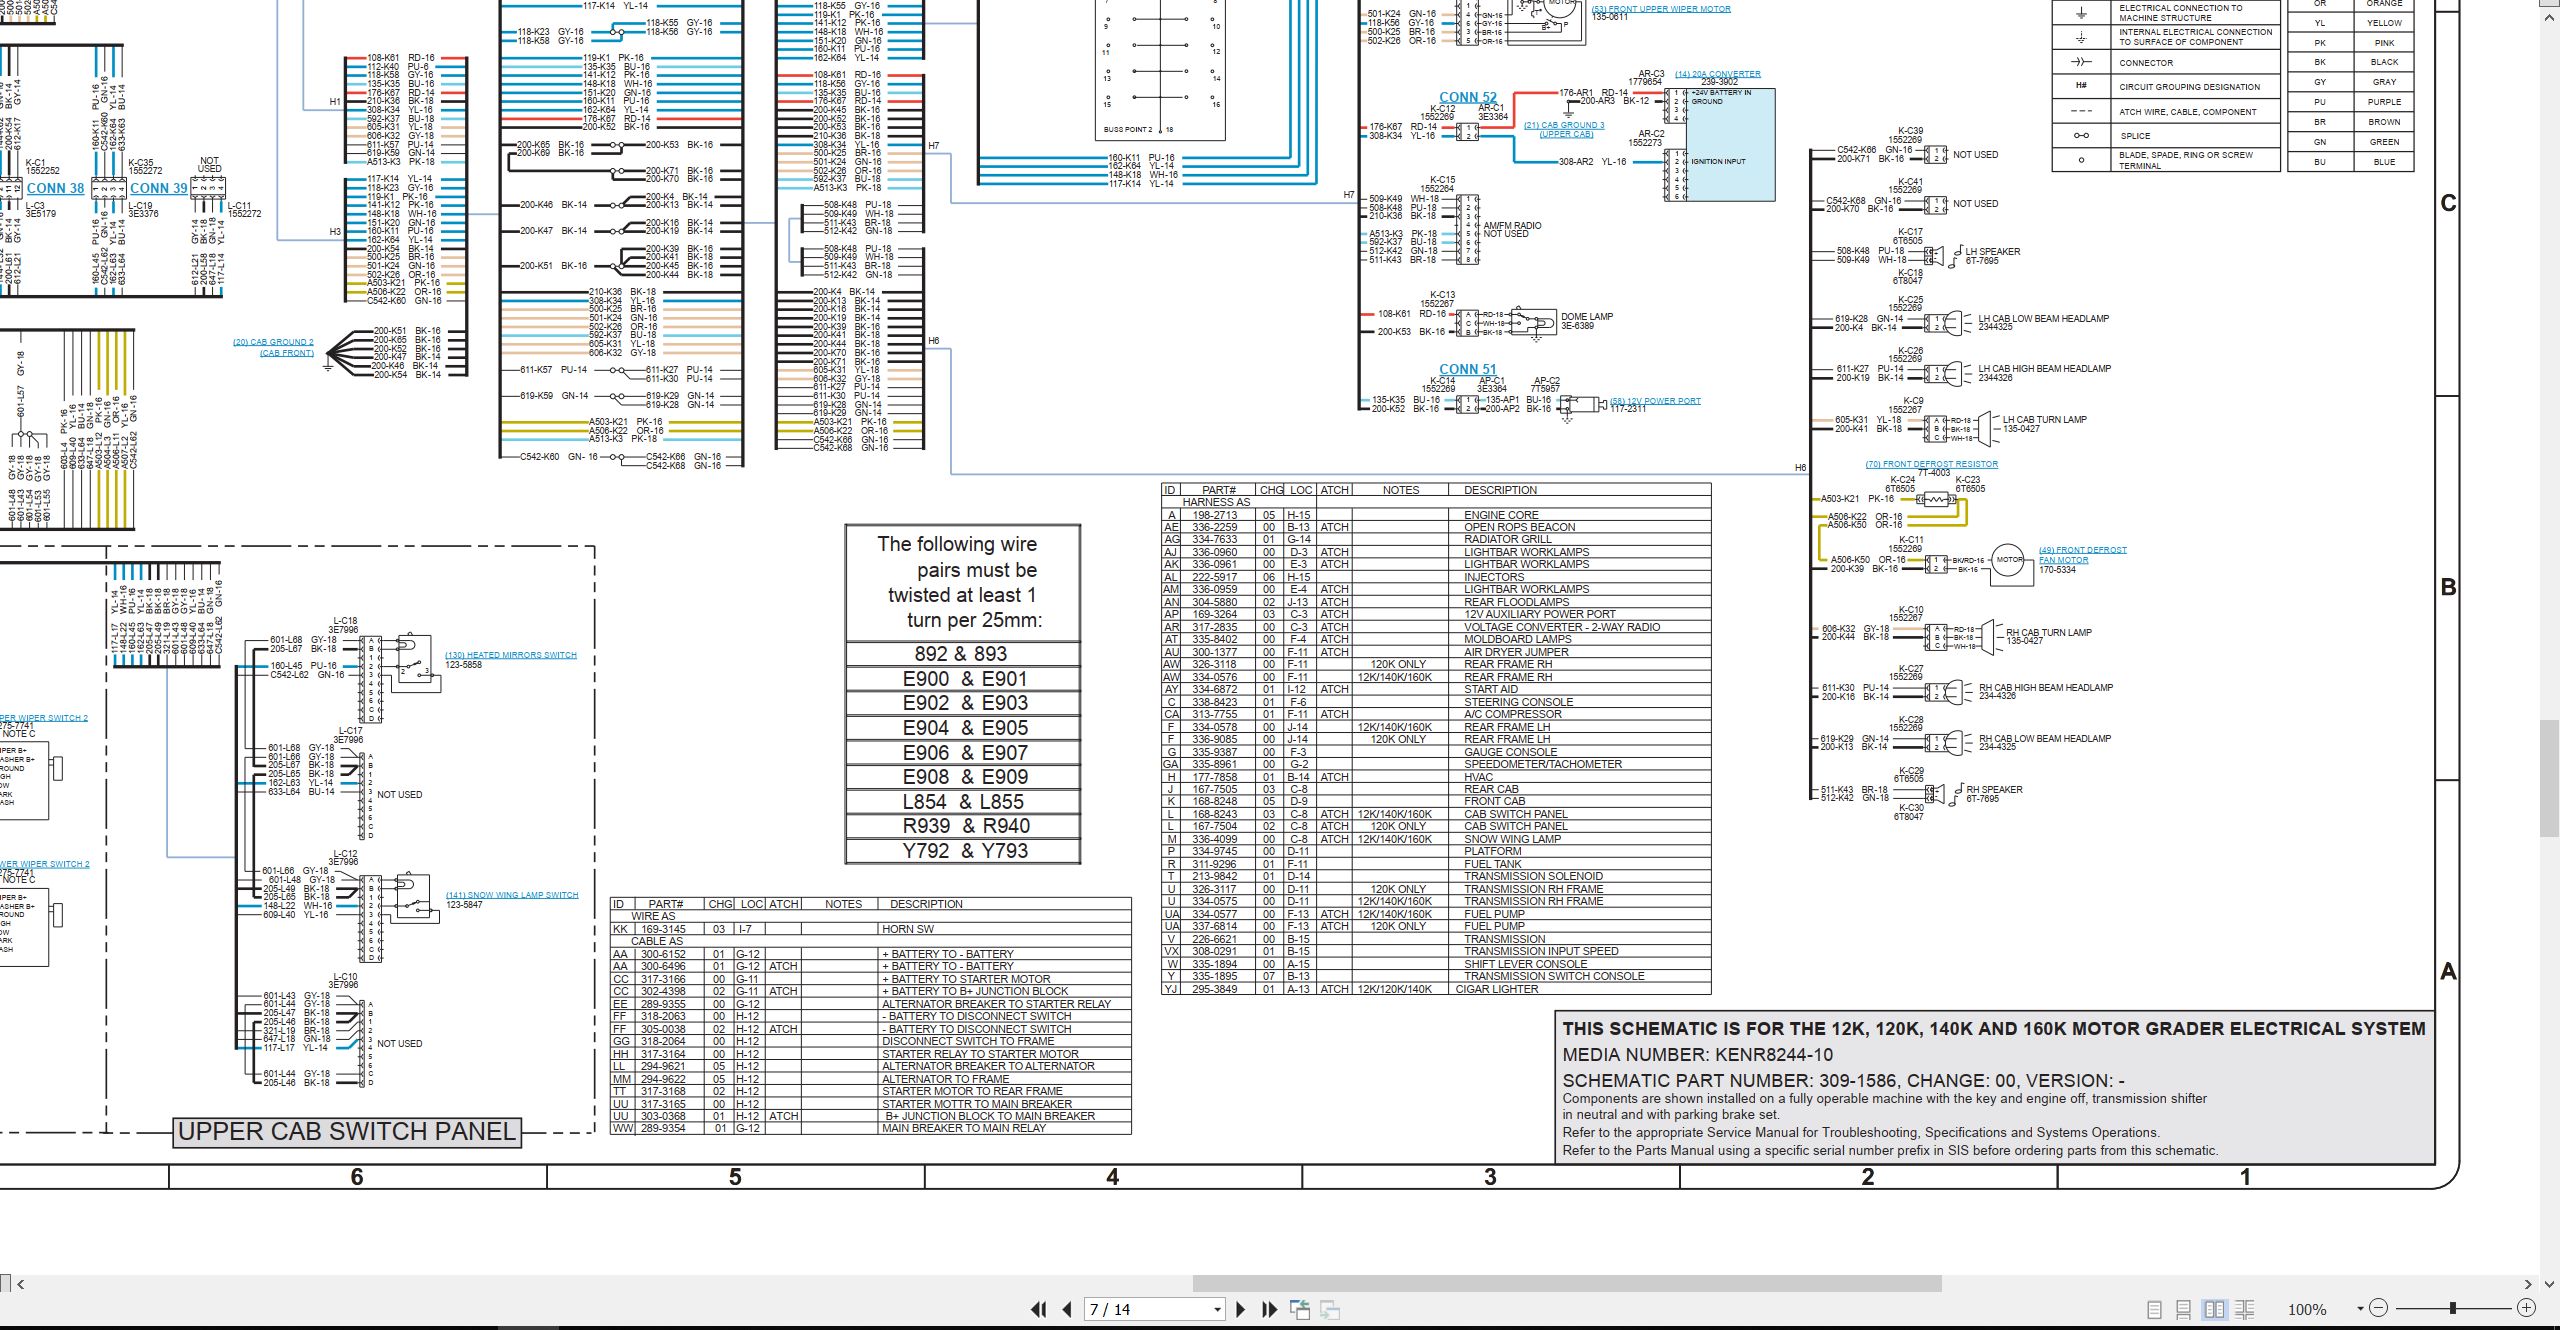Click the Upper Cab Switch Panel label
This screenshot has height=1330, width=2560.
[x=347, y=1131]
